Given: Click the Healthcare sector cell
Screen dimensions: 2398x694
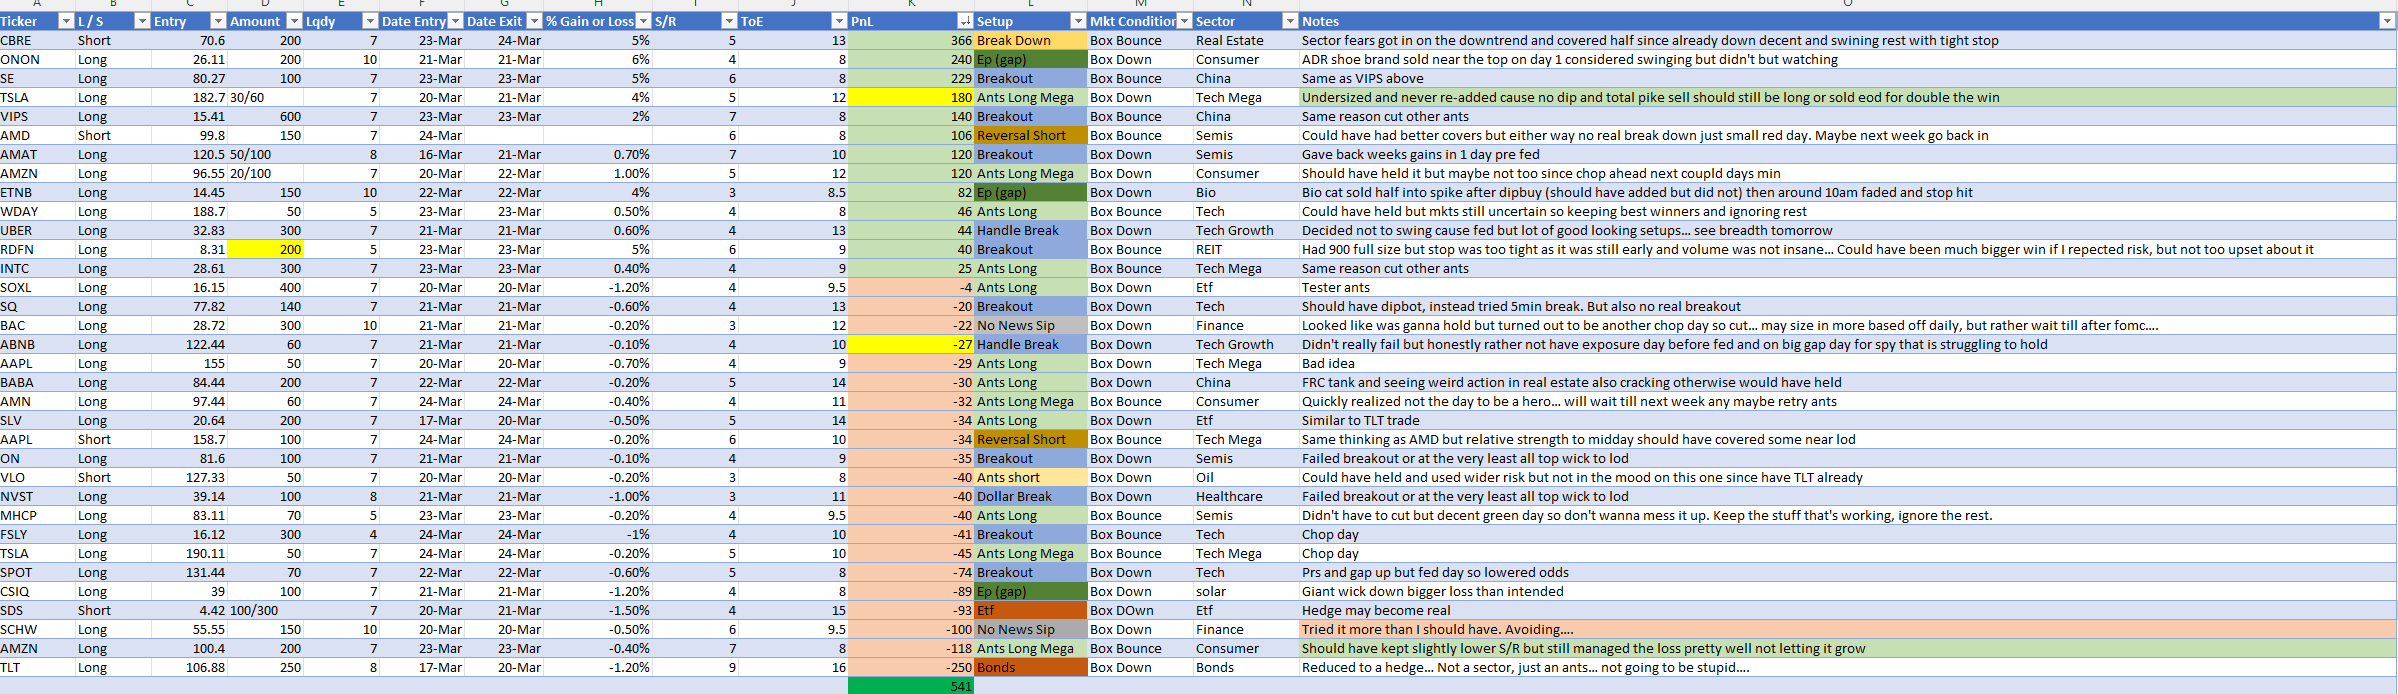Looking at the screenshot, I should pyautogui.click(x=1246, y=496).
